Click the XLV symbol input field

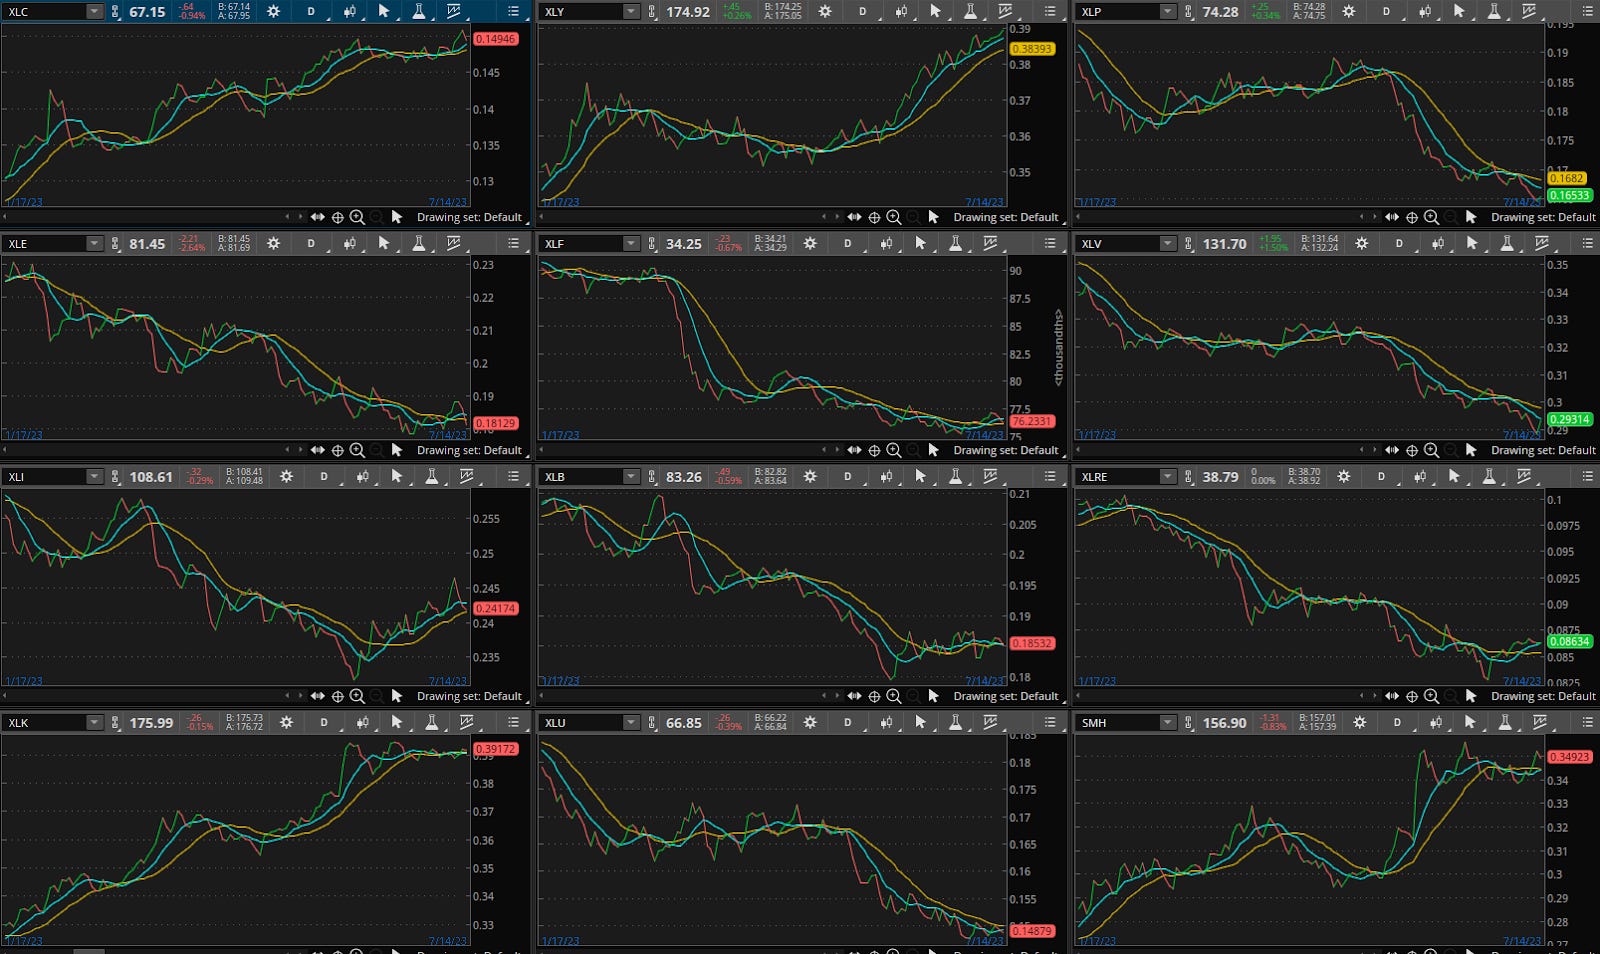pos(1120,243)
